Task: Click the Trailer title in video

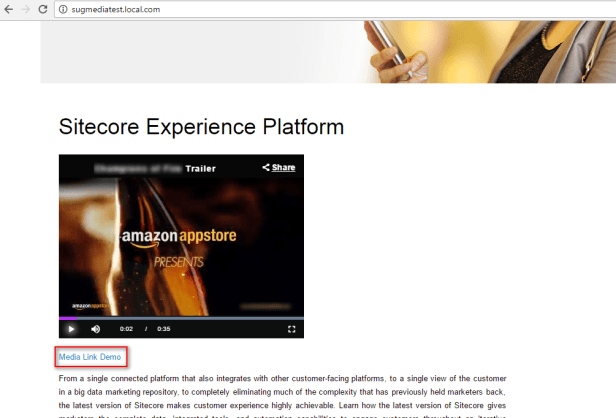Action: (200, 169)
